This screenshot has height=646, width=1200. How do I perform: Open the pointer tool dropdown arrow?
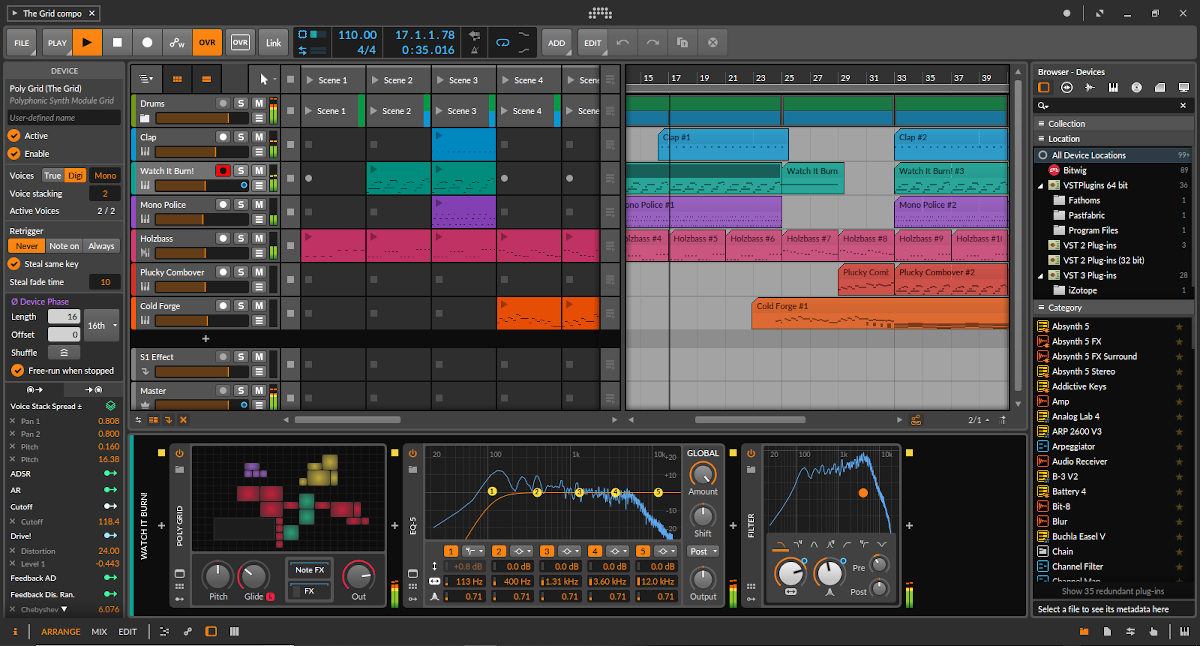[274, 79]
